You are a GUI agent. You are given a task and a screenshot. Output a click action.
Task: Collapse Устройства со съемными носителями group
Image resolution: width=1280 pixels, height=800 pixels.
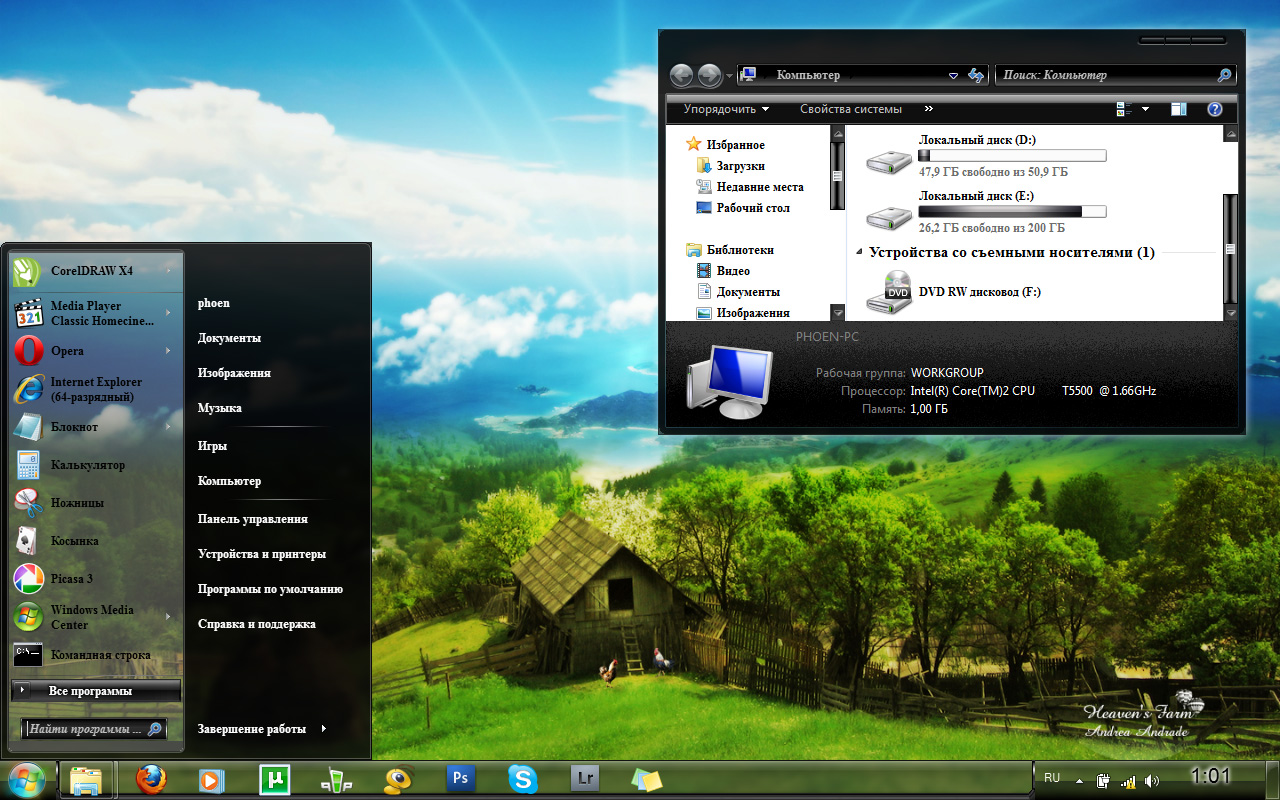[x=860, y=253]
